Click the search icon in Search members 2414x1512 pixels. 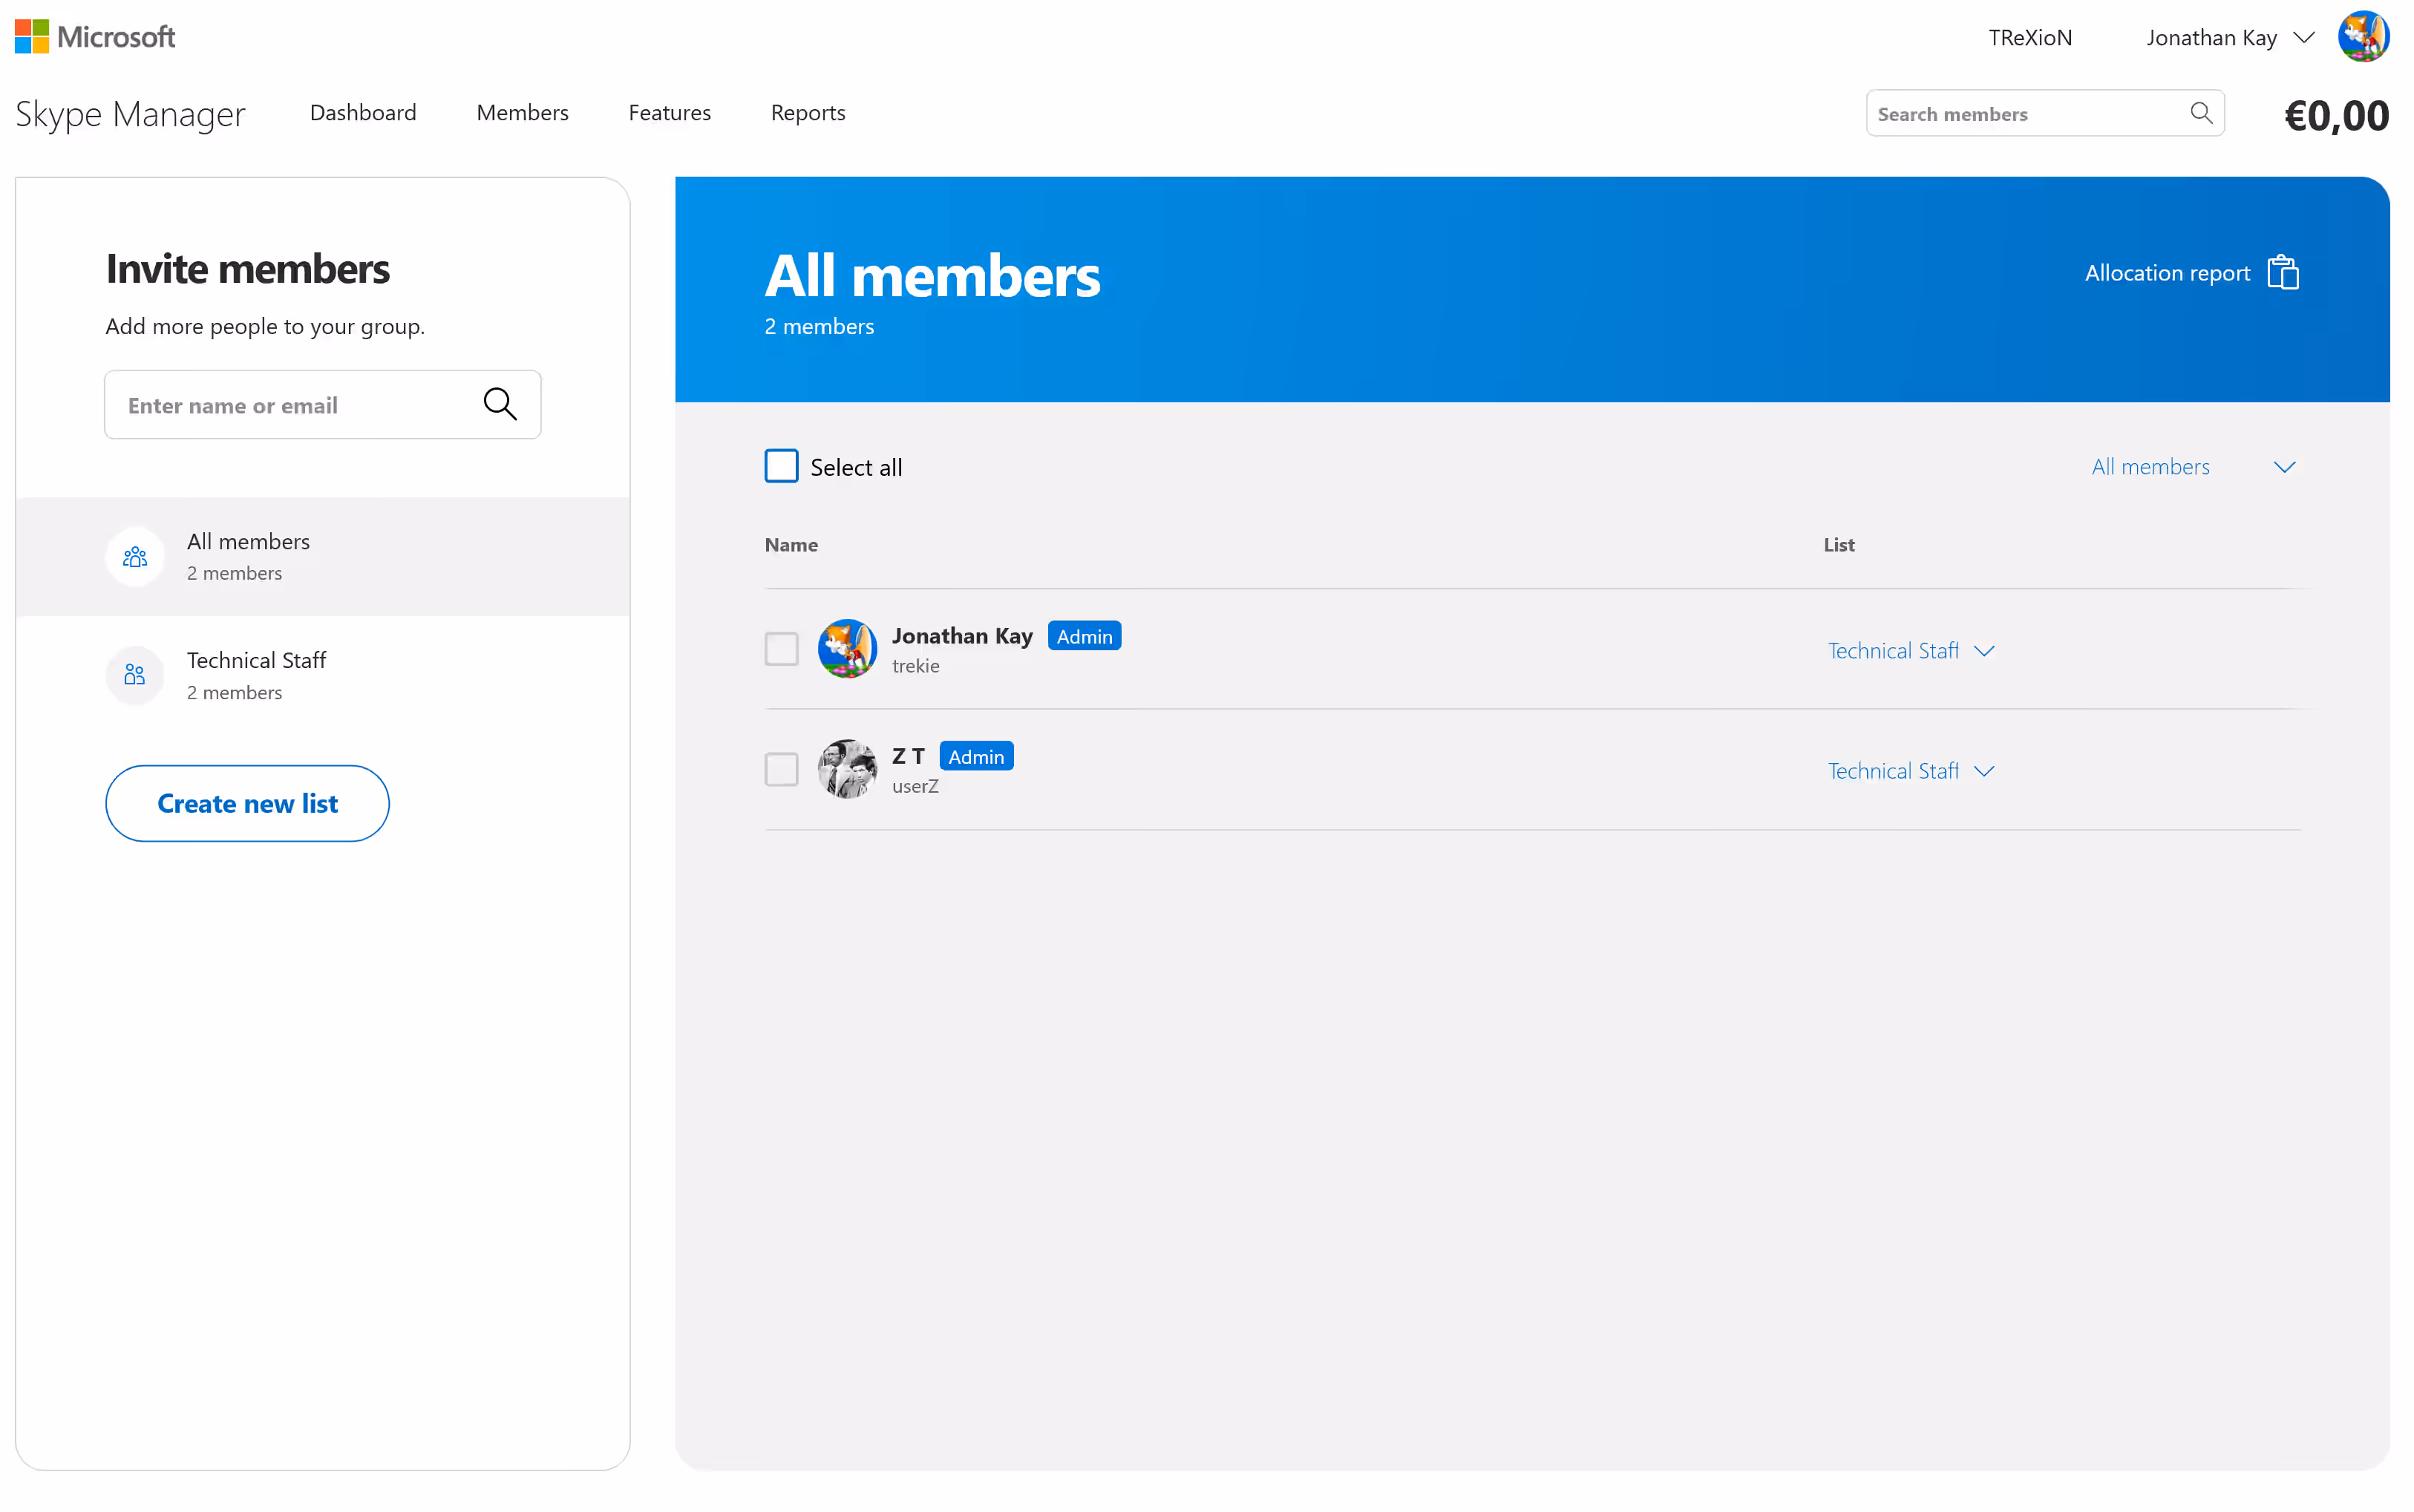click(x=2200, y=113)
